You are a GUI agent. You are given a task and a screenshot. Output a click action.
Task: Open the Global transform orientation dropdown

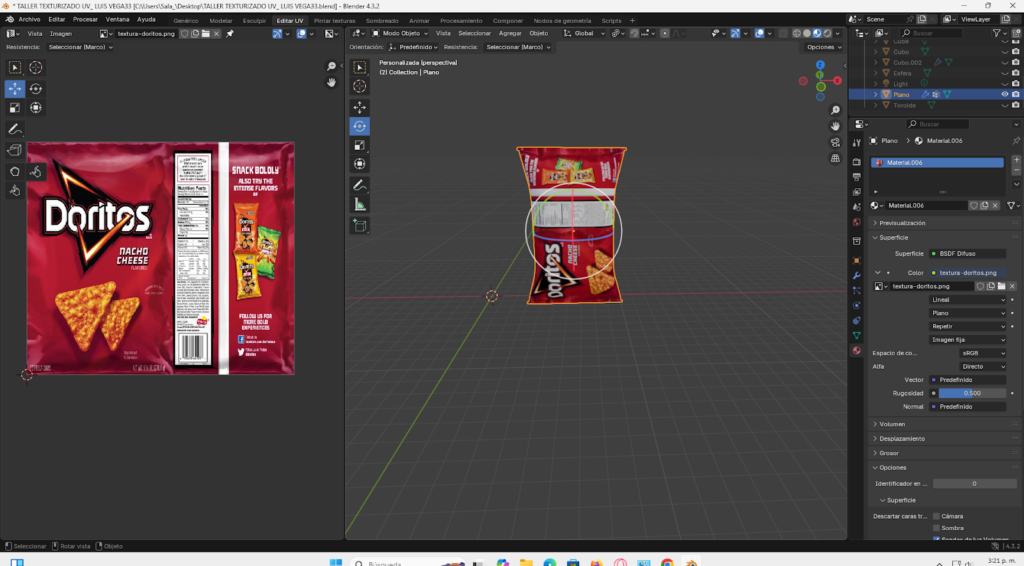584,33
